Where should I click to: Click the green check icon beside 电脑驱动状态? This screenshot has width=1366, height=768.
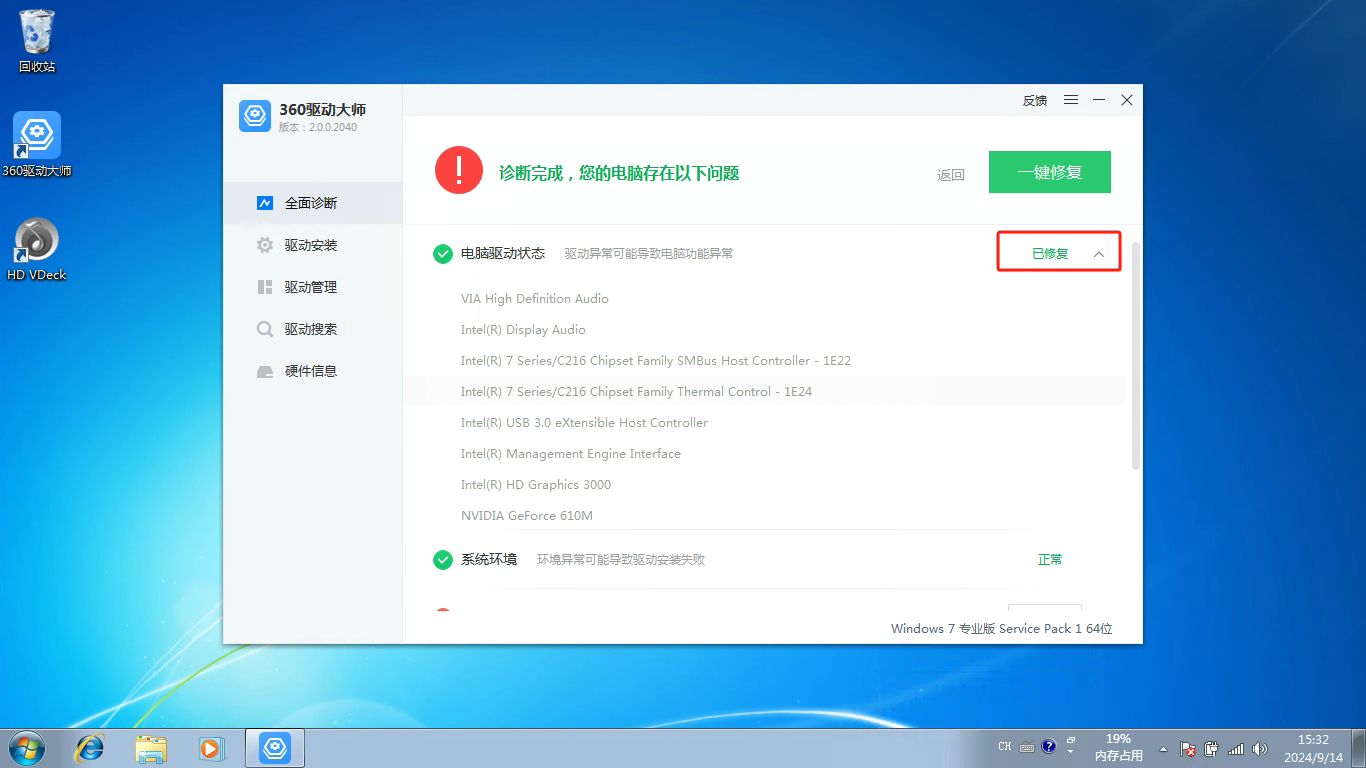tap(443, 254)
